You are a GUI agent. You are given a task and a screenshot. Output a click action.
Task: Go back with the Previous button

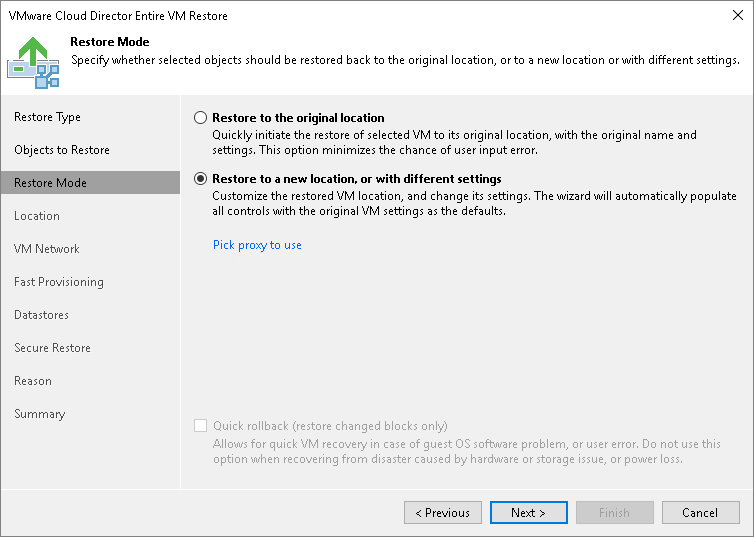[442, 512]
